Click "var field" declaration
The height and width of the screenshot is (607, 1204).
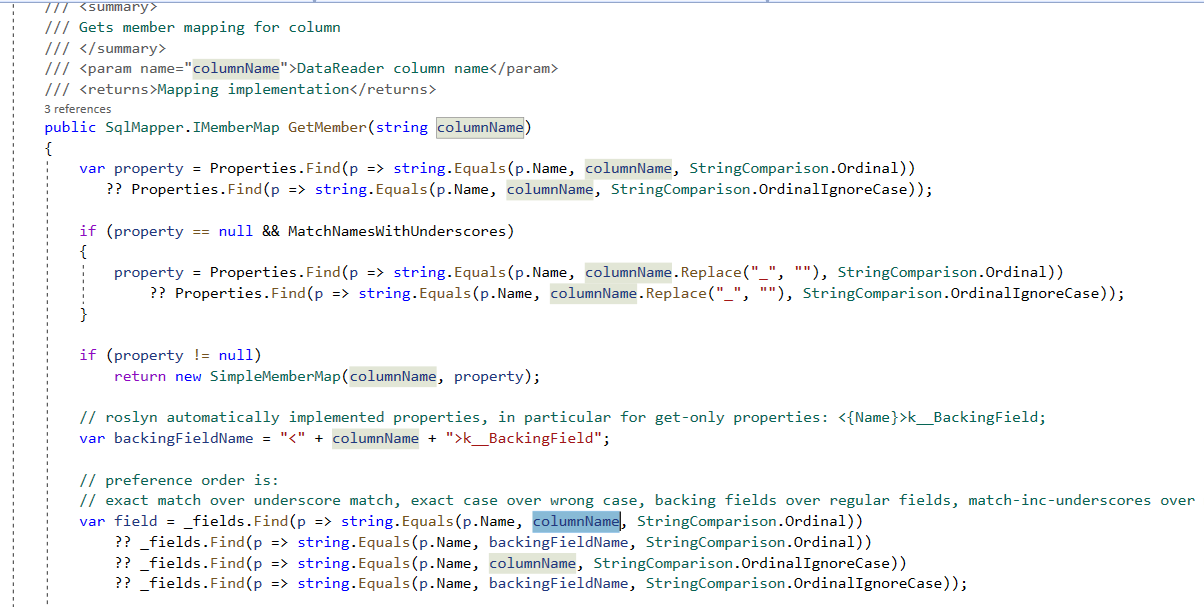coord(118,521)
